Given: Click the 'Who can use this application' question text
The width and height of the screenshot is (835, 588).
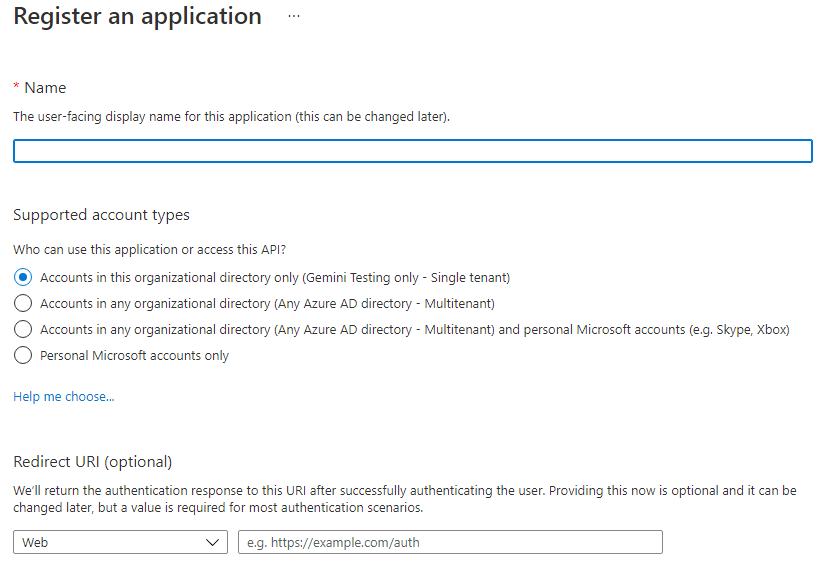Looking at the screenshot, I should coord(150,250).
